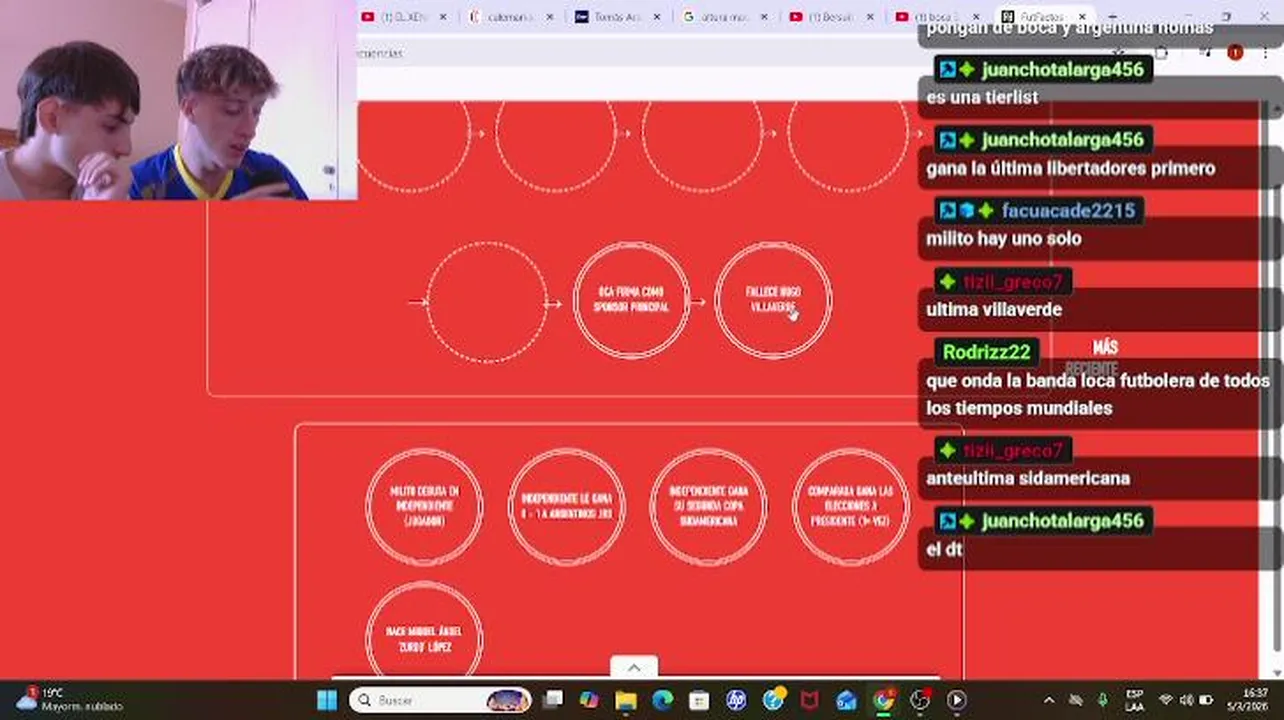
Task: Click chat message 'ultima villaverde'
Action: click(x=994, y=309)
